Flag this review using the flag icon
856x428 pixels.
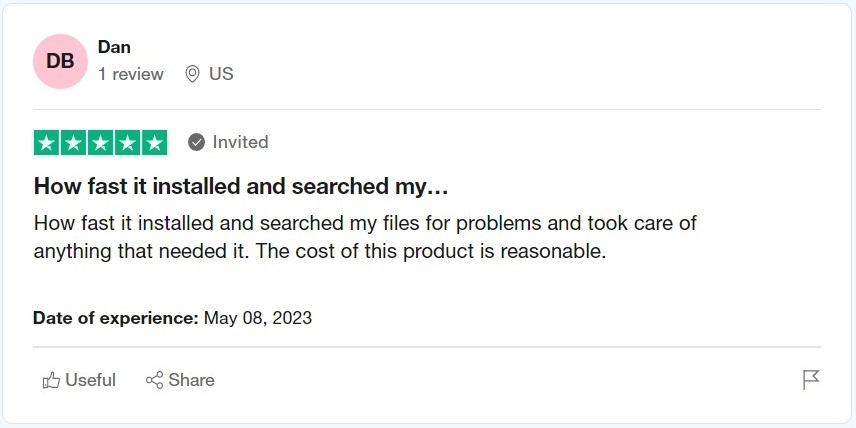[x=811, y=380]
